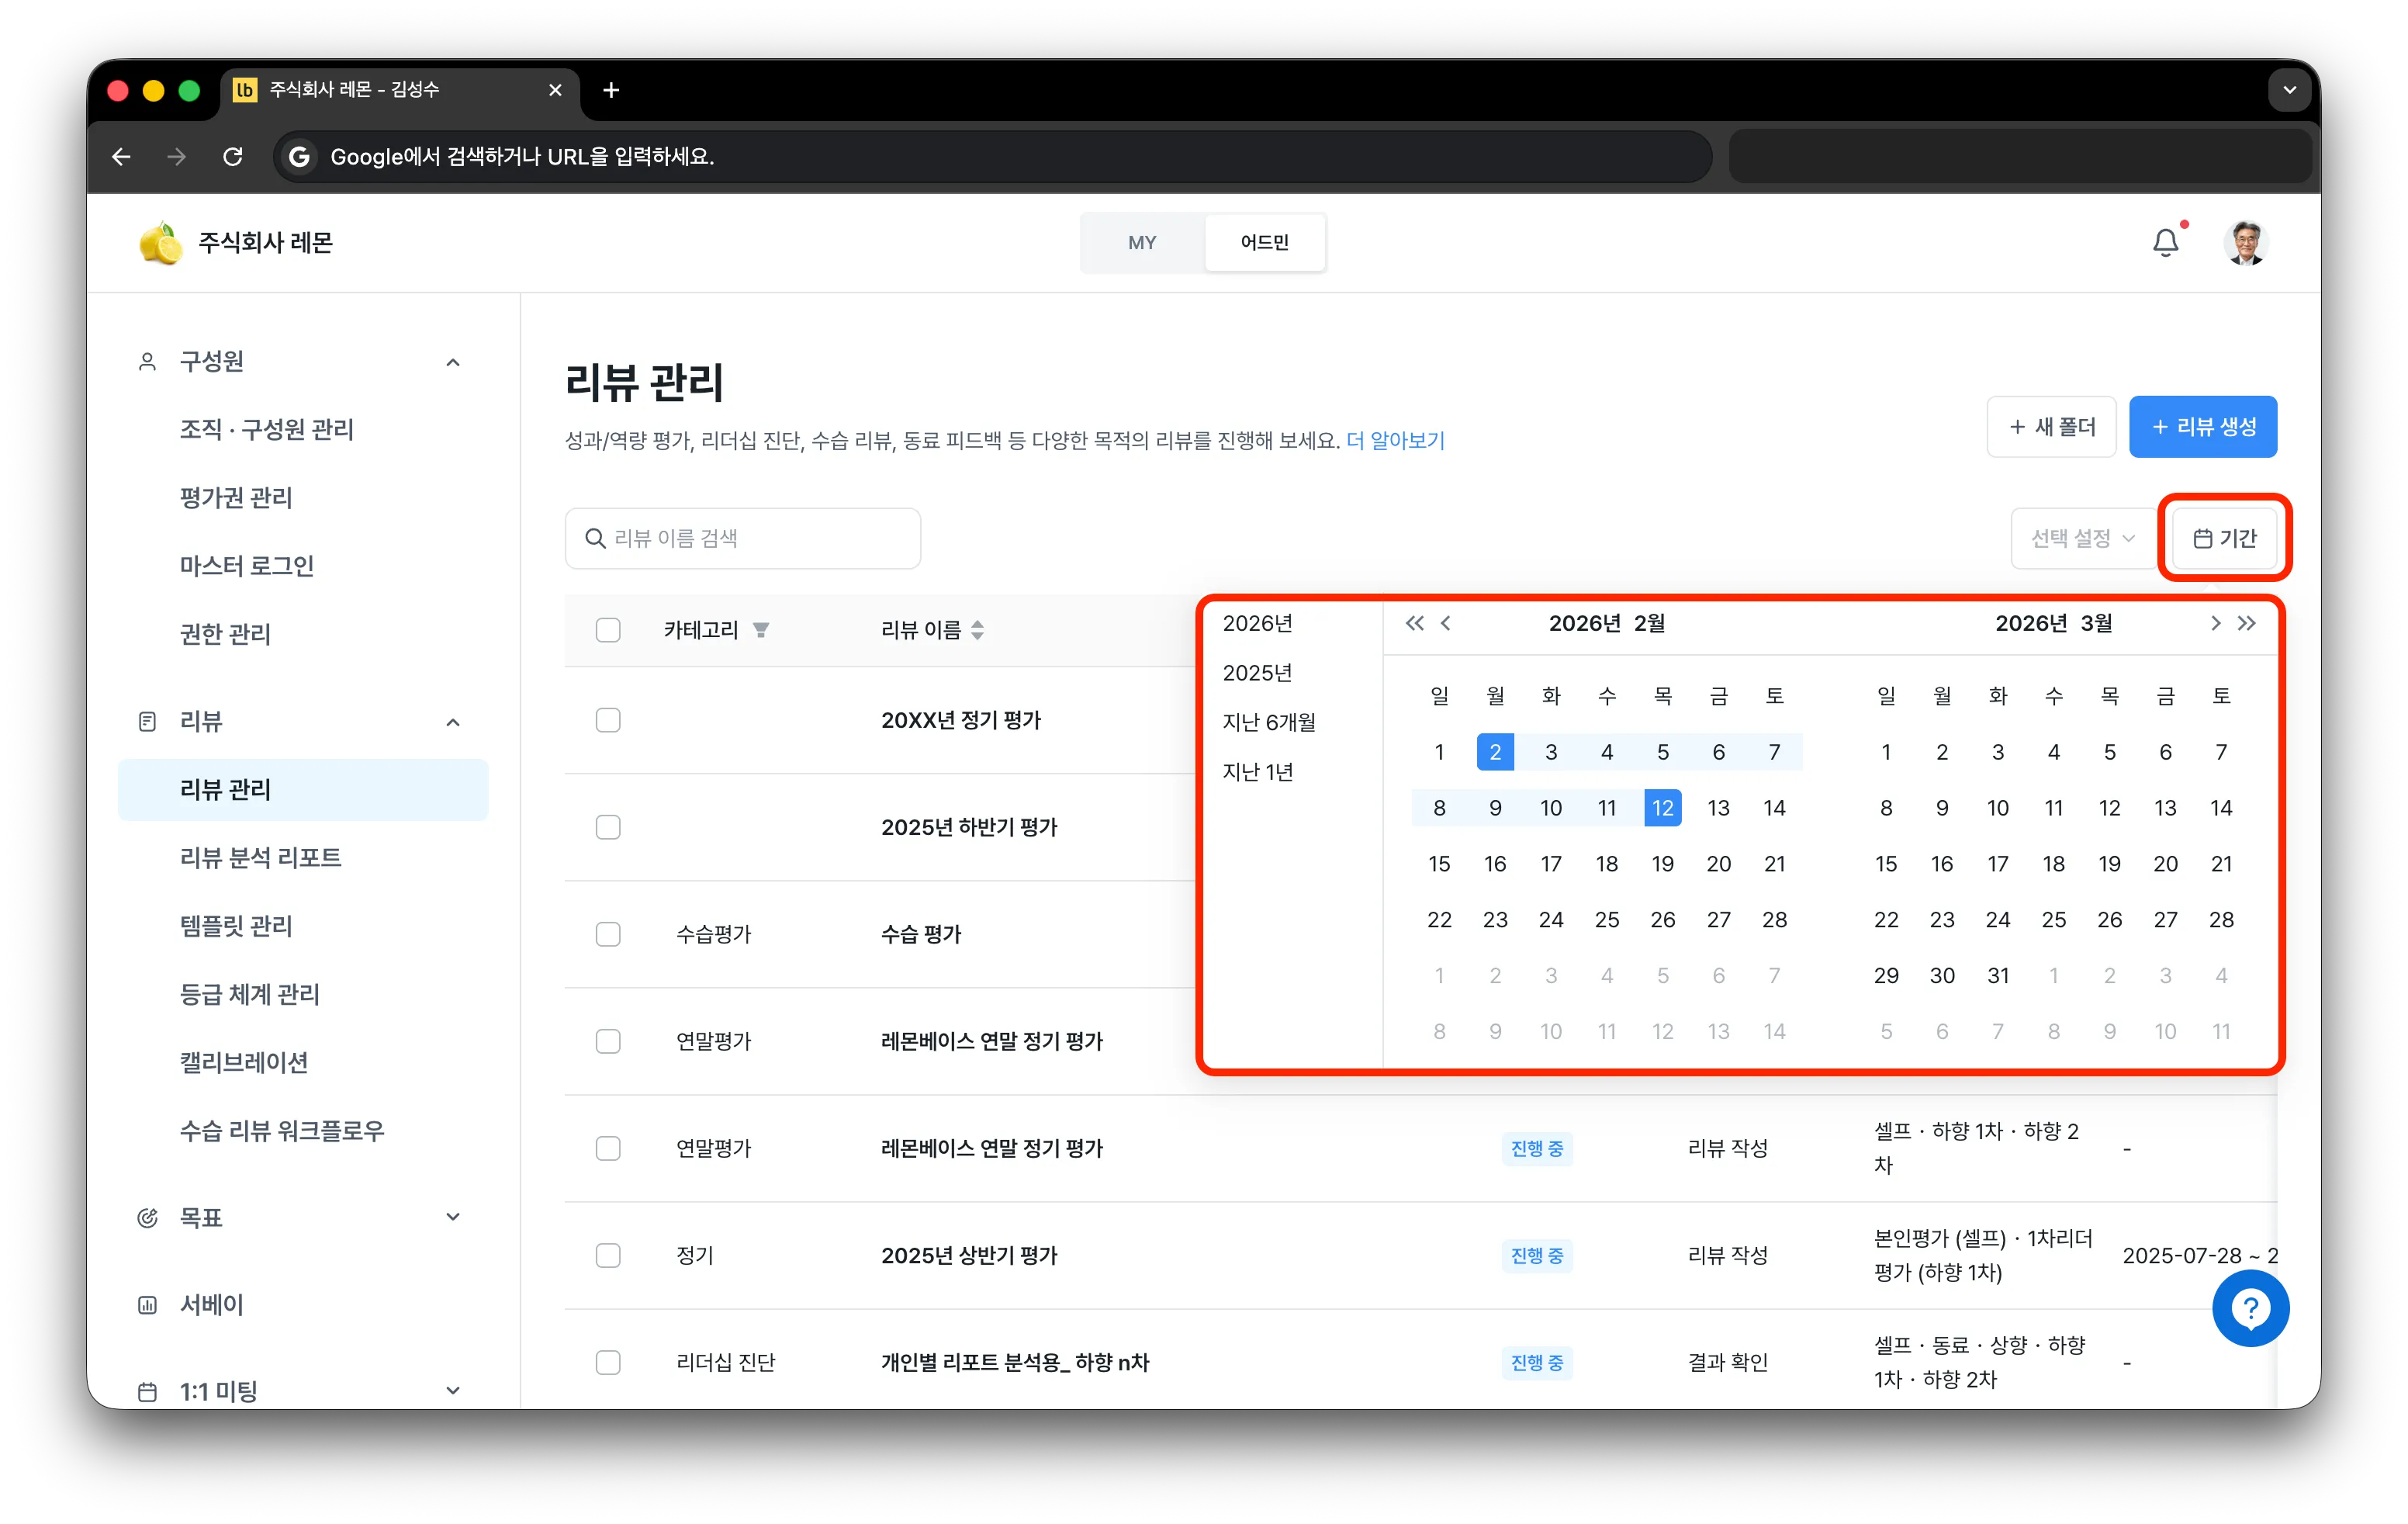Image resolution: width=2408 pixels, height=1524 pixels.
Task: Check the 20XX년 정기 평가 row checkbox
Action: pos(608,720)
